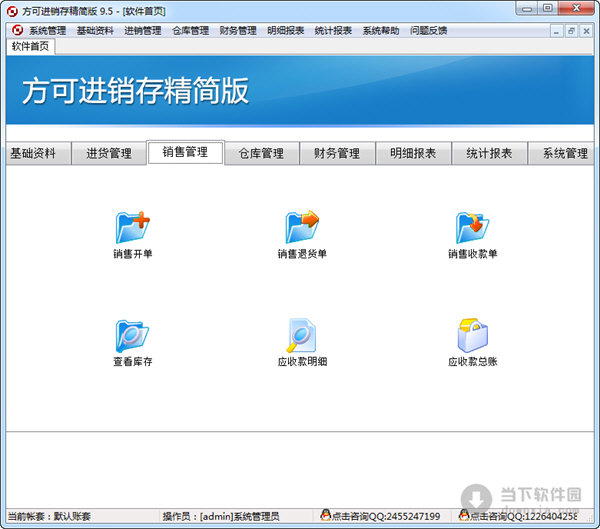Click the 应收款总账 label text
Screen dimensions: 600x529
click(473, 362)
